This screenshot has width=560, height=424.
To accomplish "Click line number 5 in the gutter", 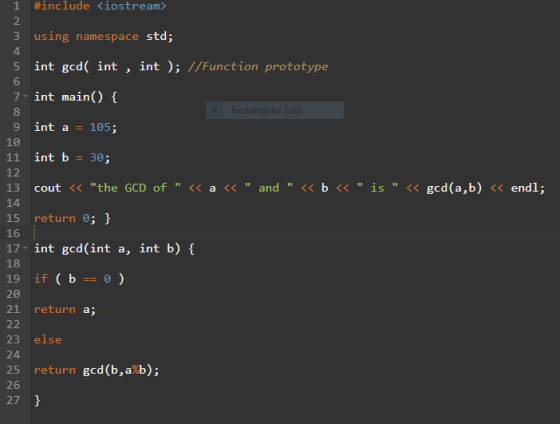I will (16, 67).
